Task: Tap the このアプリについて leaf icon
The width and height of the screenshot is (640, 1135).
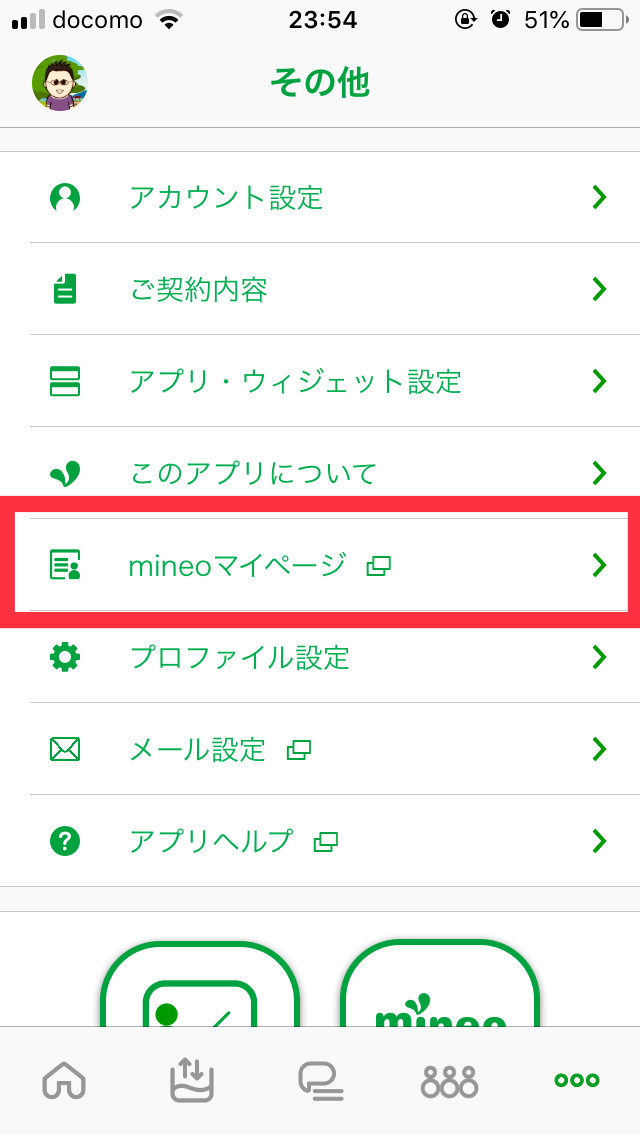Action: [65, 473]
